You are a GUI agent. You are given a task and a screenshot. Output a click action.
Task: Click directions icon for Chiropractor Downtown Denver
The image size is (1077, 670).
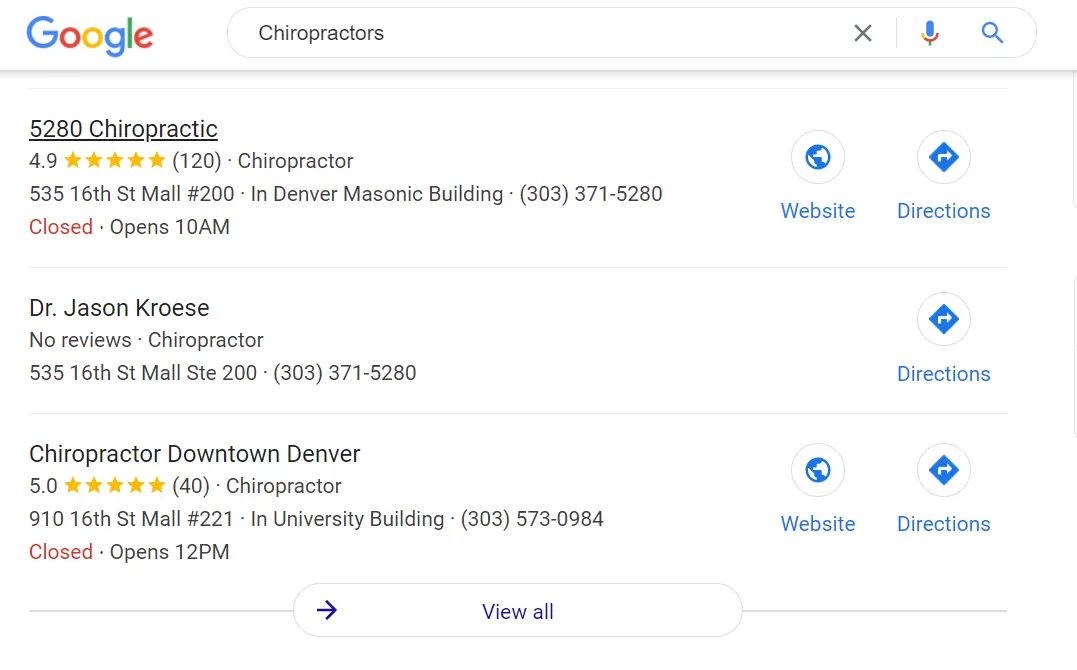(x=943, y=470)
